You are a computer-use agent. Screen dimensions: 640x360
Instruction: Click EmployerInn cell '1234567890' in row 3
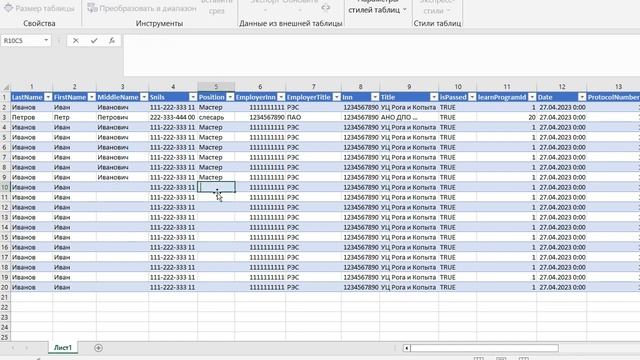pyautogui.click(x=260, y=117)
